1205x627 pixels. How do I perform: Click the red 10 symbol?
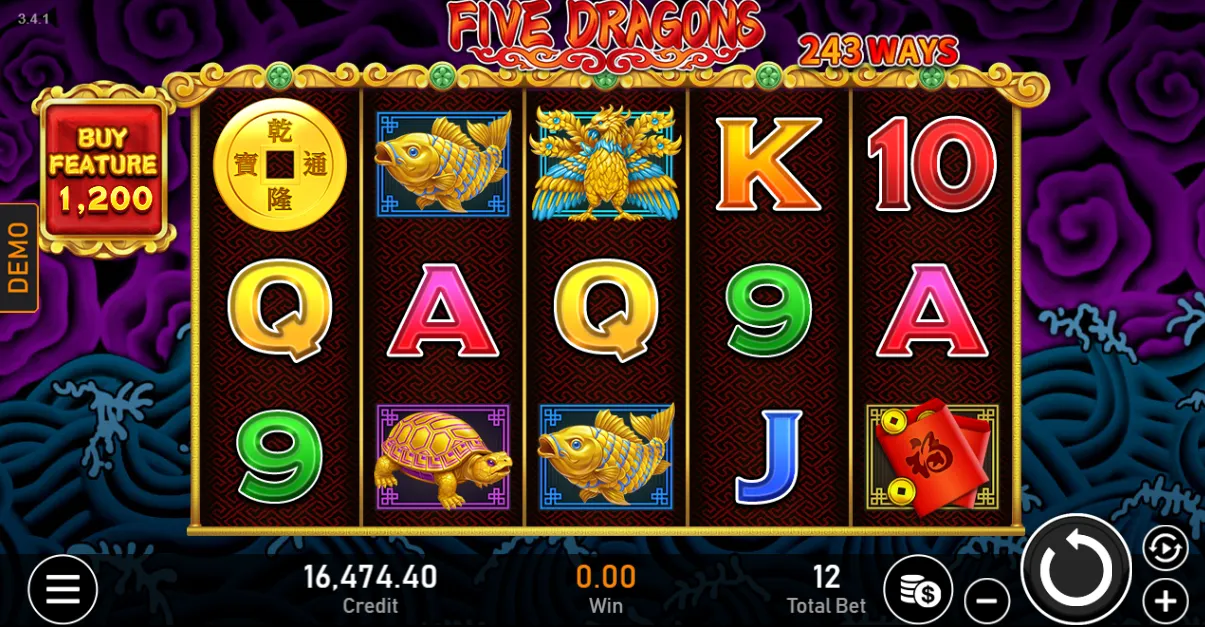(932, 164)
